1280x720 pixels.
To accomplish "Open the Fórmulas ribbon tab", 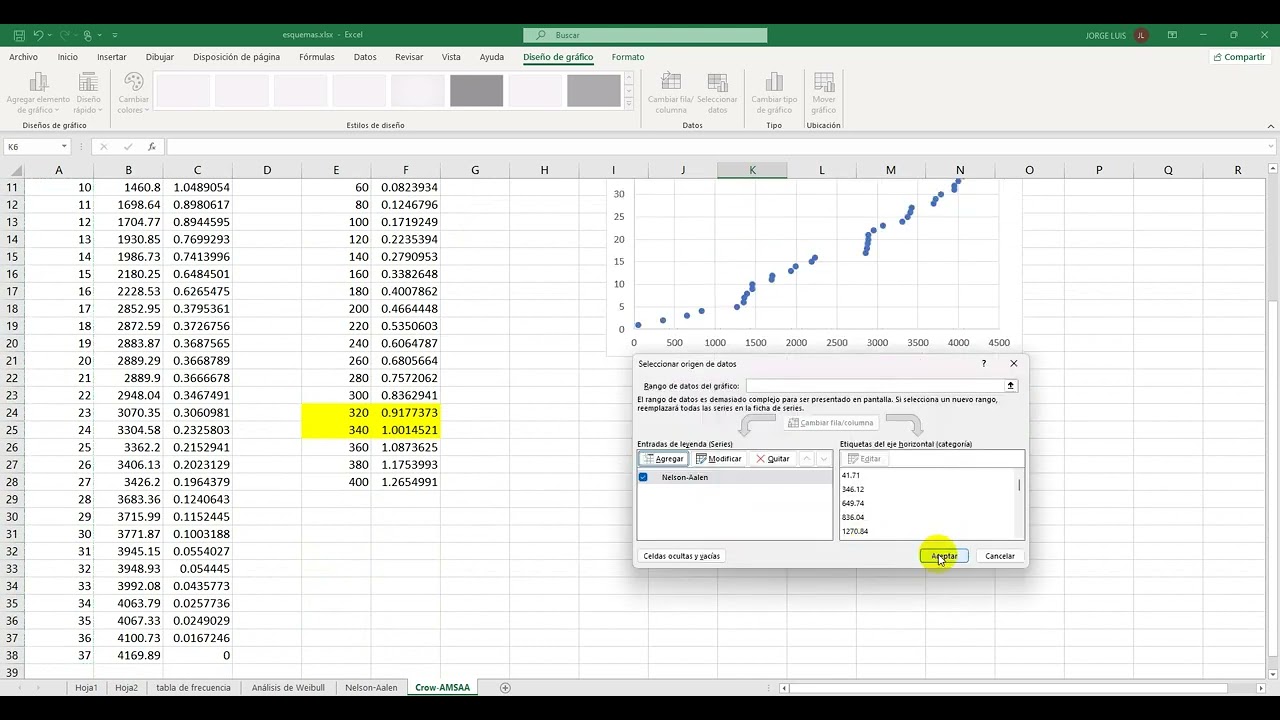I will tap(317, 57).
